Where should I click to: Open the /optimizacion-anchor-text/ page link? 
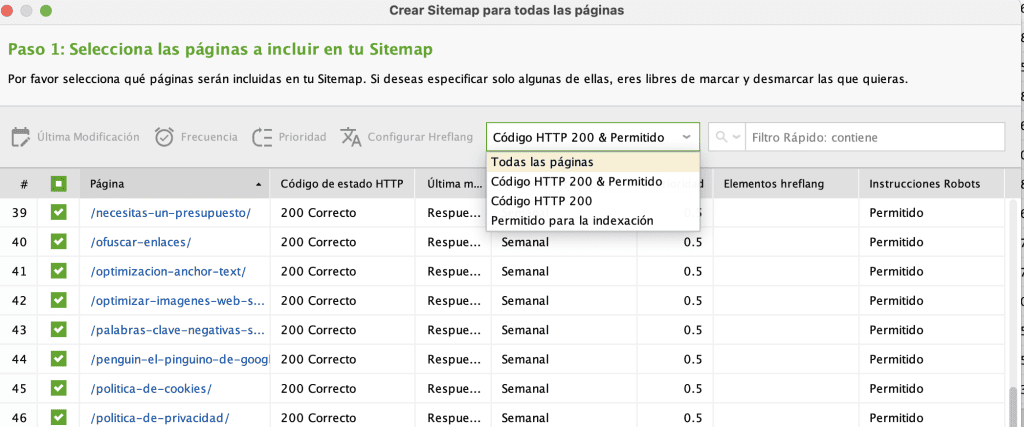(168, 271)
